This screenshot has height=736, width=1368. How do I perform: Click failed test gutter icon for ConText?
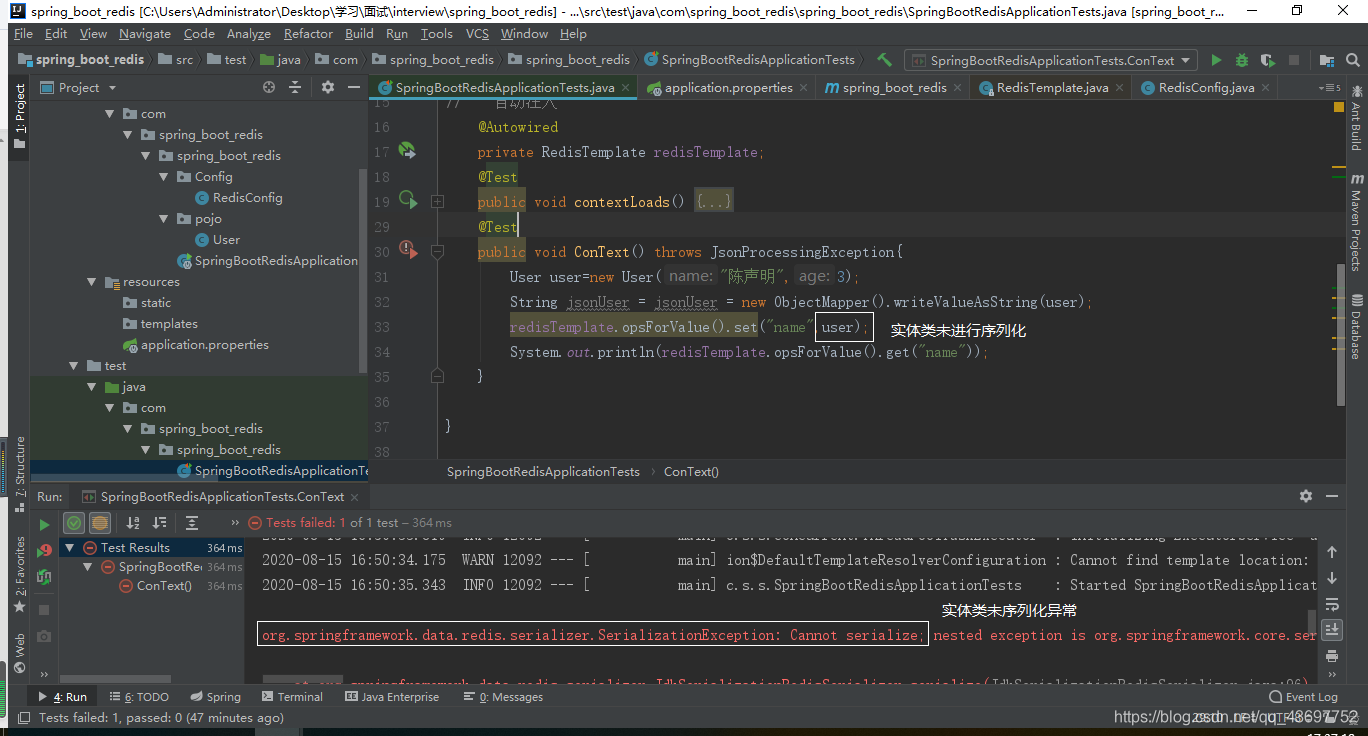(408, 249)
